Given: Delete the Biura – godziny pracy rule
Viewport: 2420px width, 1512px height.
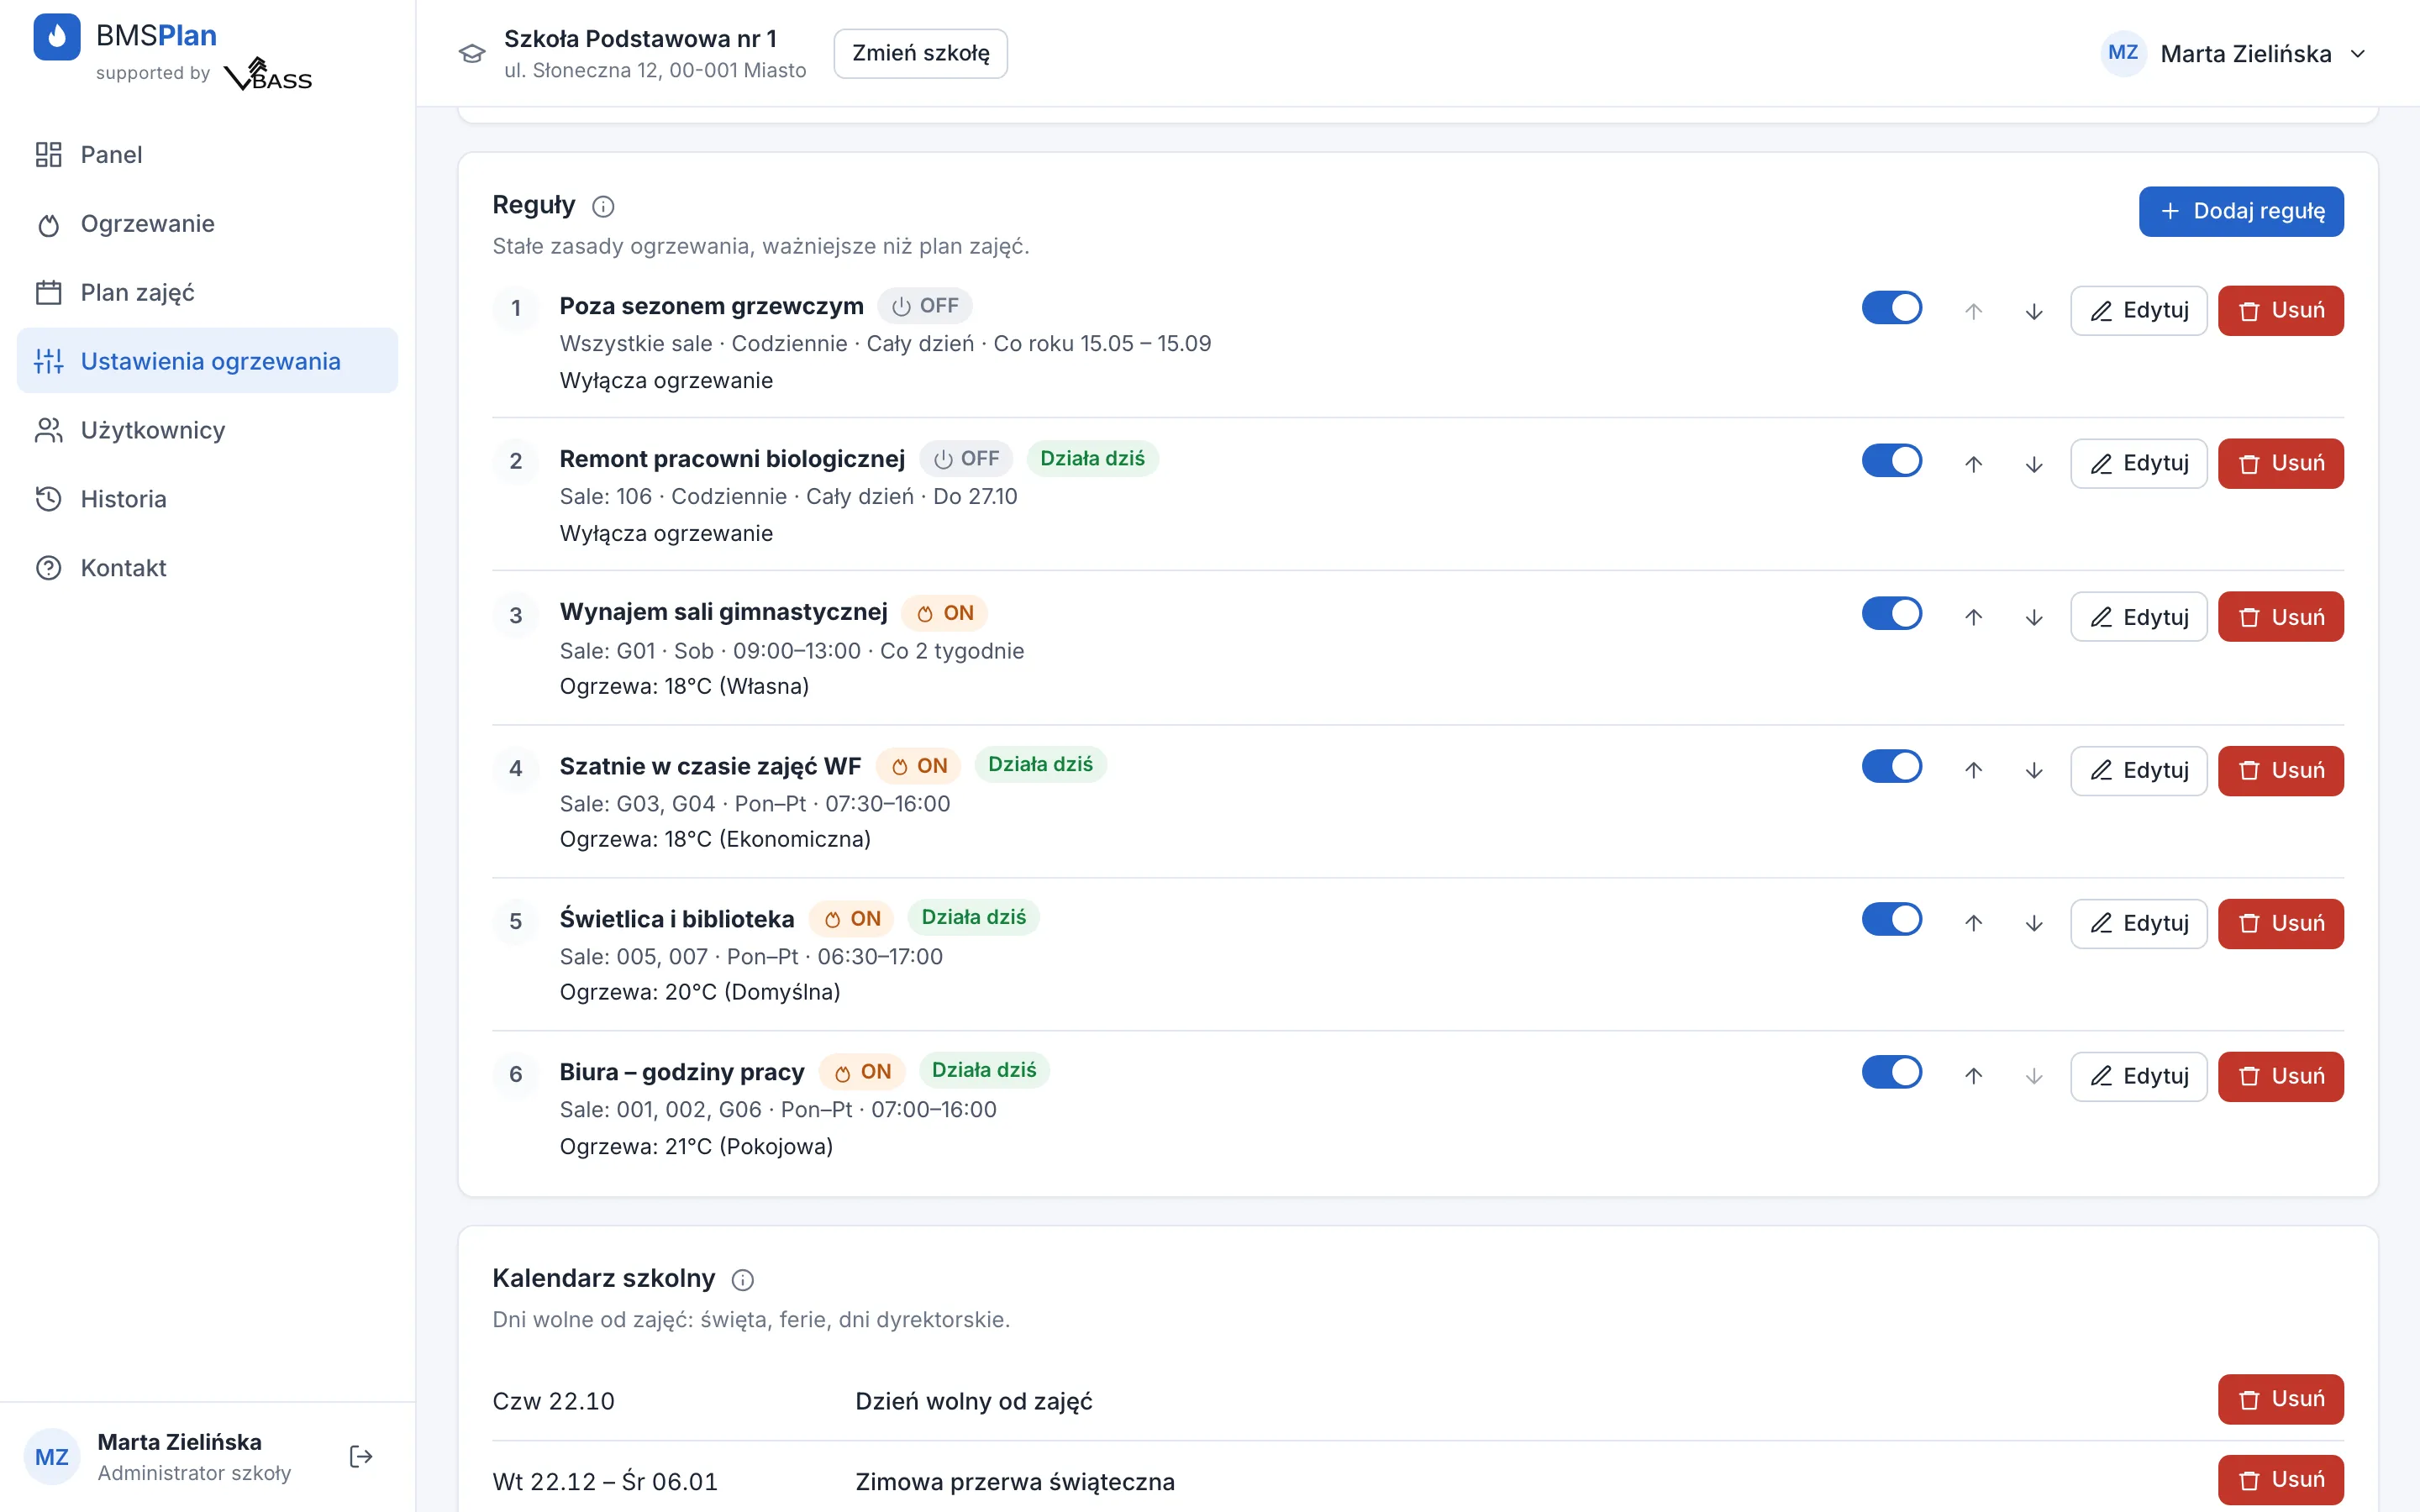Looking at the screenshot, I should tap(2280, 1076).
